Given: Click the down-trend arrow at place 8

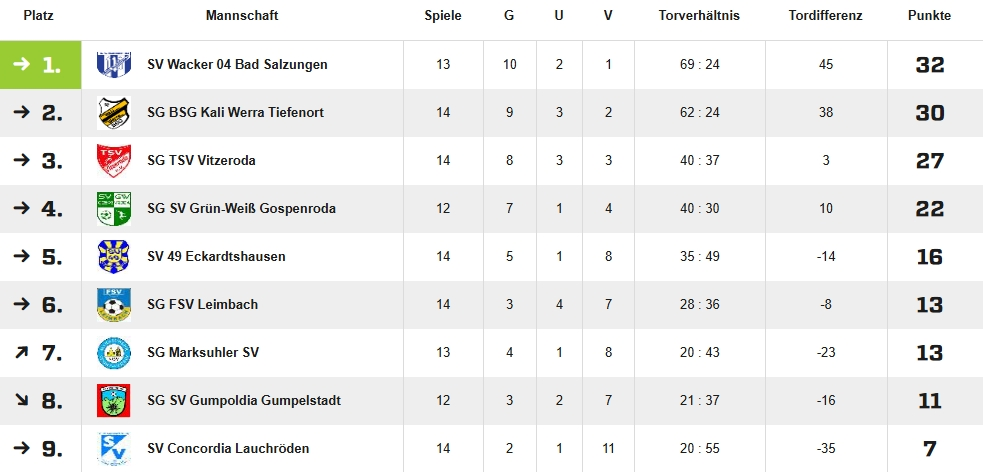Looking at the screenshot, I should 21,401.
